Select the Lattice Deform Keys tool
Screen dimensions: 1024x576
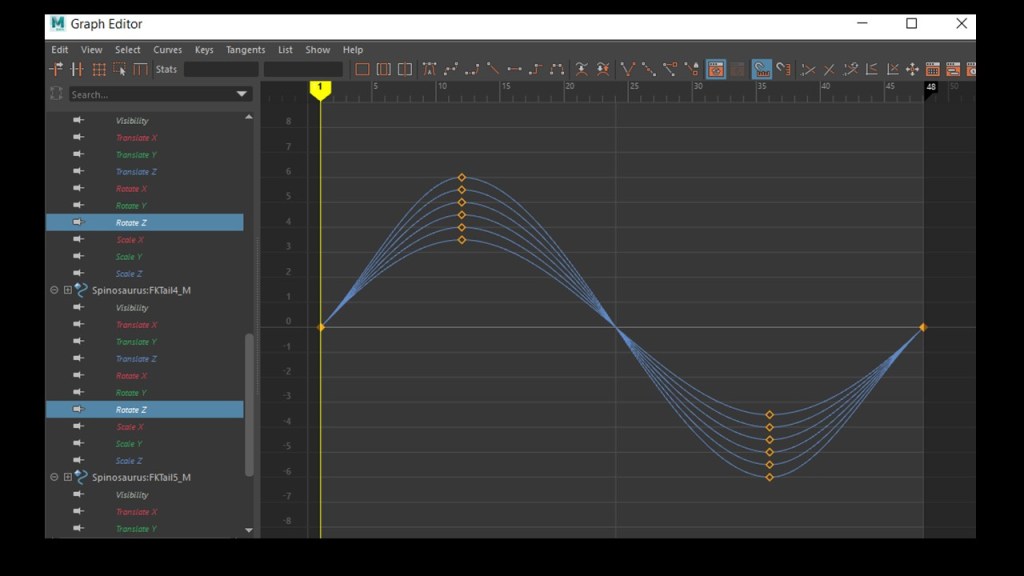pyautogui.click(x=99, y=70)
